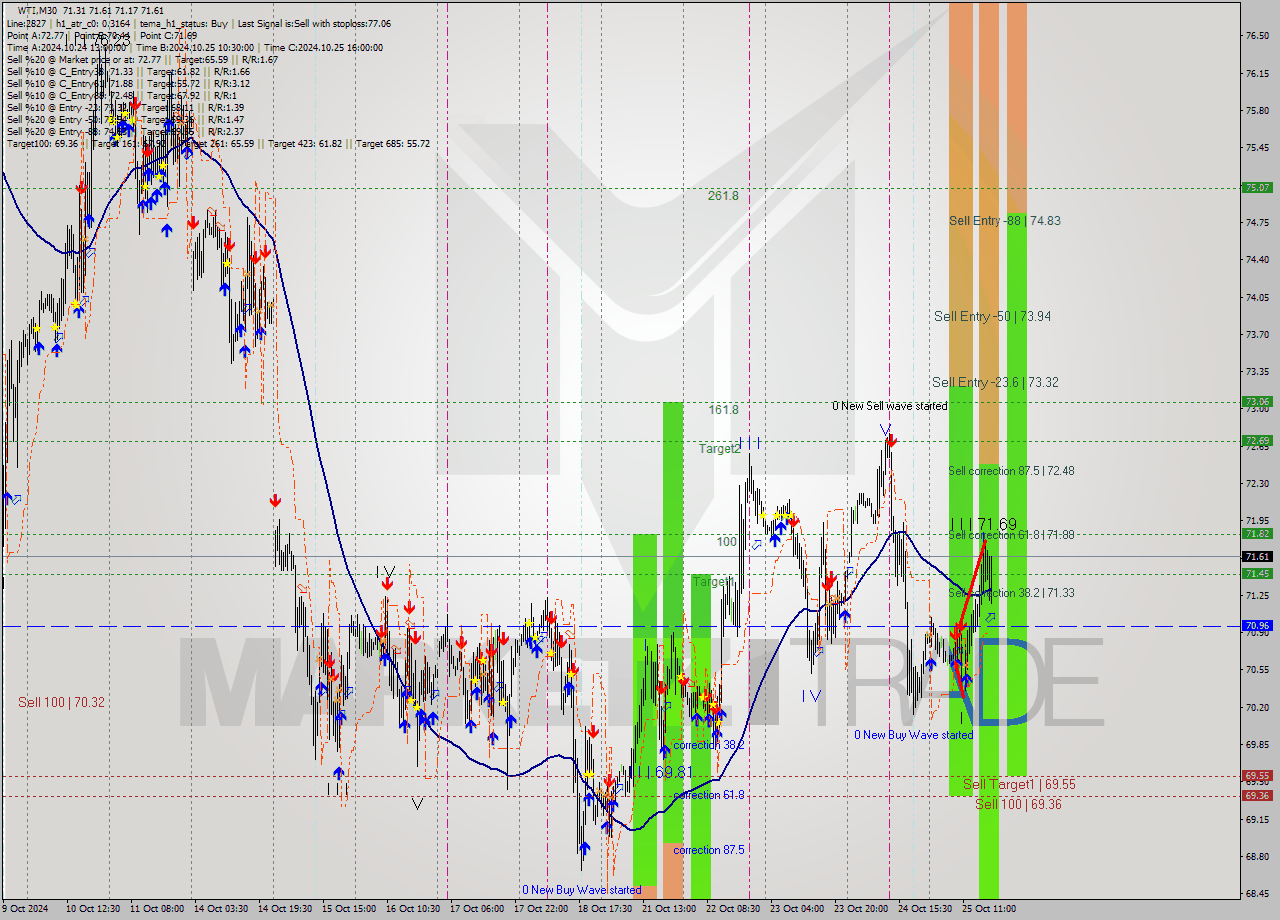
Task: Click the 75.80 price axis value
Action: coord(1257,111)
